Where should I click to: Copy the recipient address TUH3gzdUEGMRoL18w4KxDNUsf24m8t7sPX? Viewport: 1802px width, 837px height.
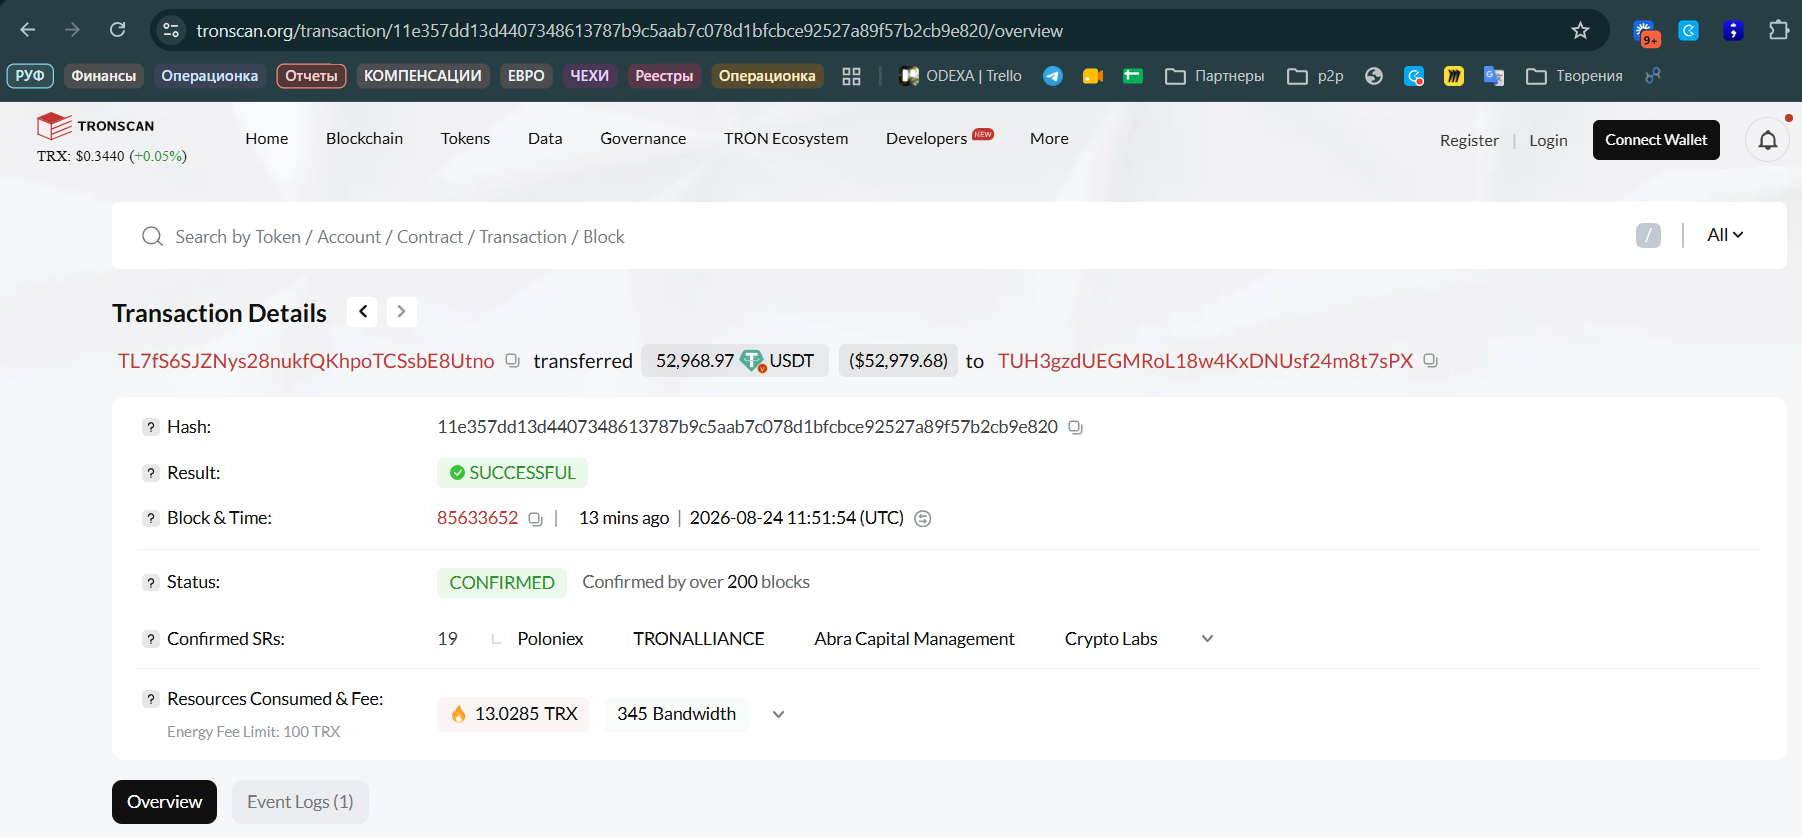coord(1430,361)
